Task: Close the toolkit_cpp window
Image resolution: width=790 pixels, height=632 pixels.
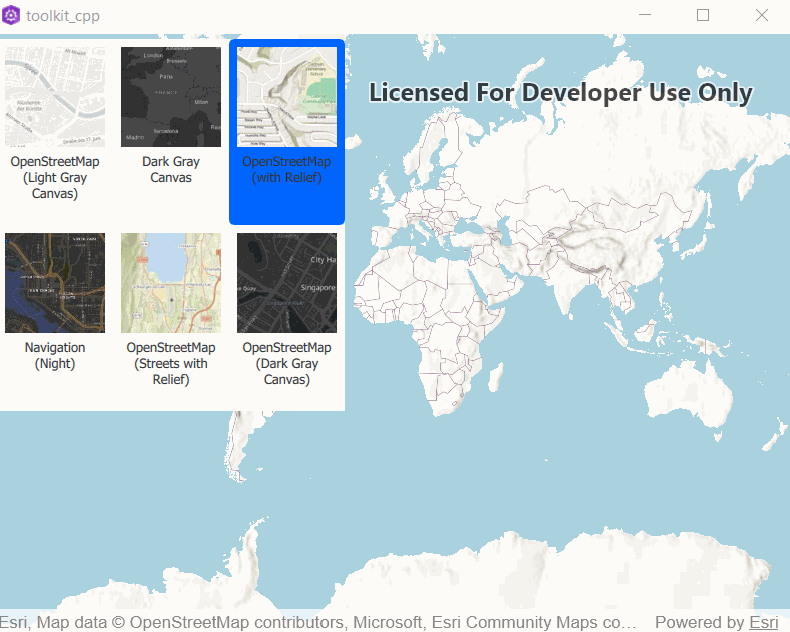Action: click(x=761, y=15)
